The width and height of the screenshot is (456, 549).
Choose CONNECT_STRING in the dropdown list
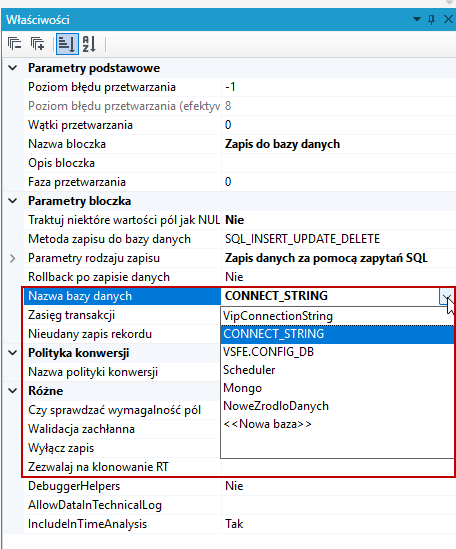point(337,334)
